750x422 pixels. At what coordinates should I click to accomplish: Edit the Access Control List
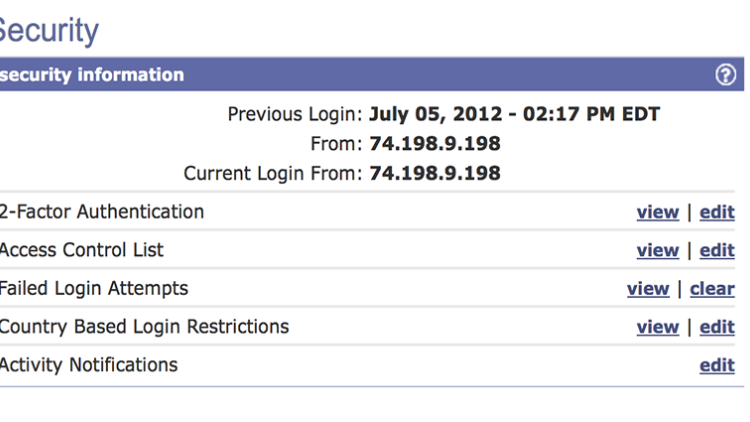[717, 250]
